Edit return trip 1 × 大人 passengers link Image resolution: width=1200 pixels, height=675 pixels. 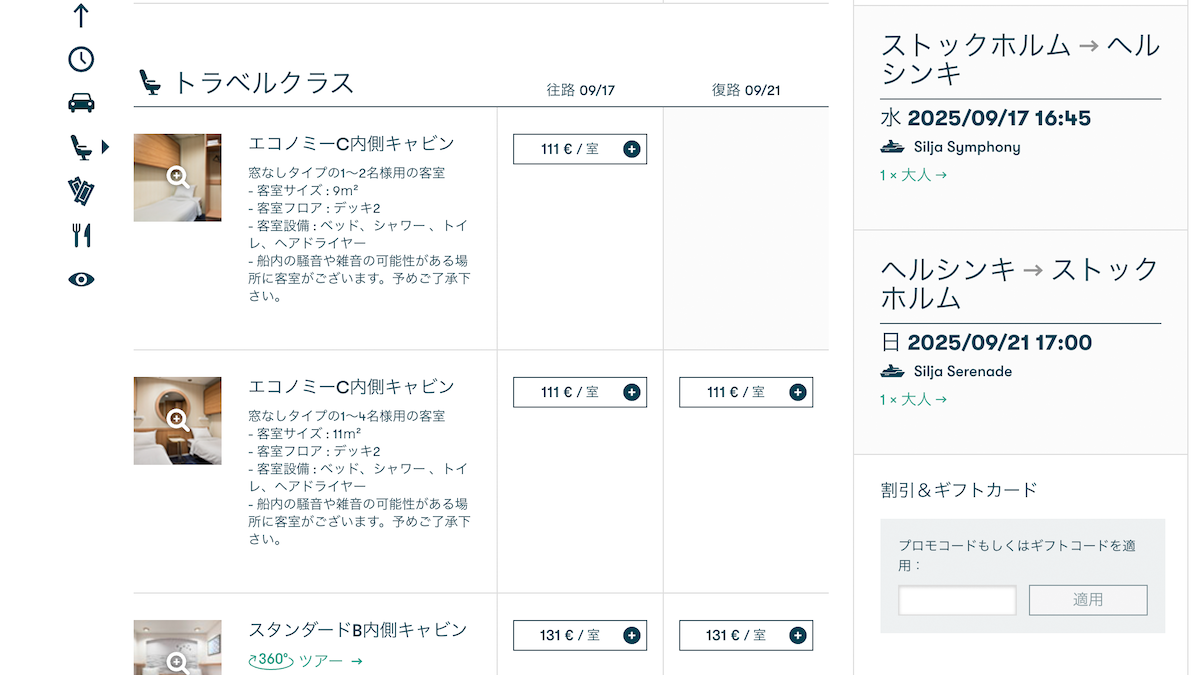913,399
